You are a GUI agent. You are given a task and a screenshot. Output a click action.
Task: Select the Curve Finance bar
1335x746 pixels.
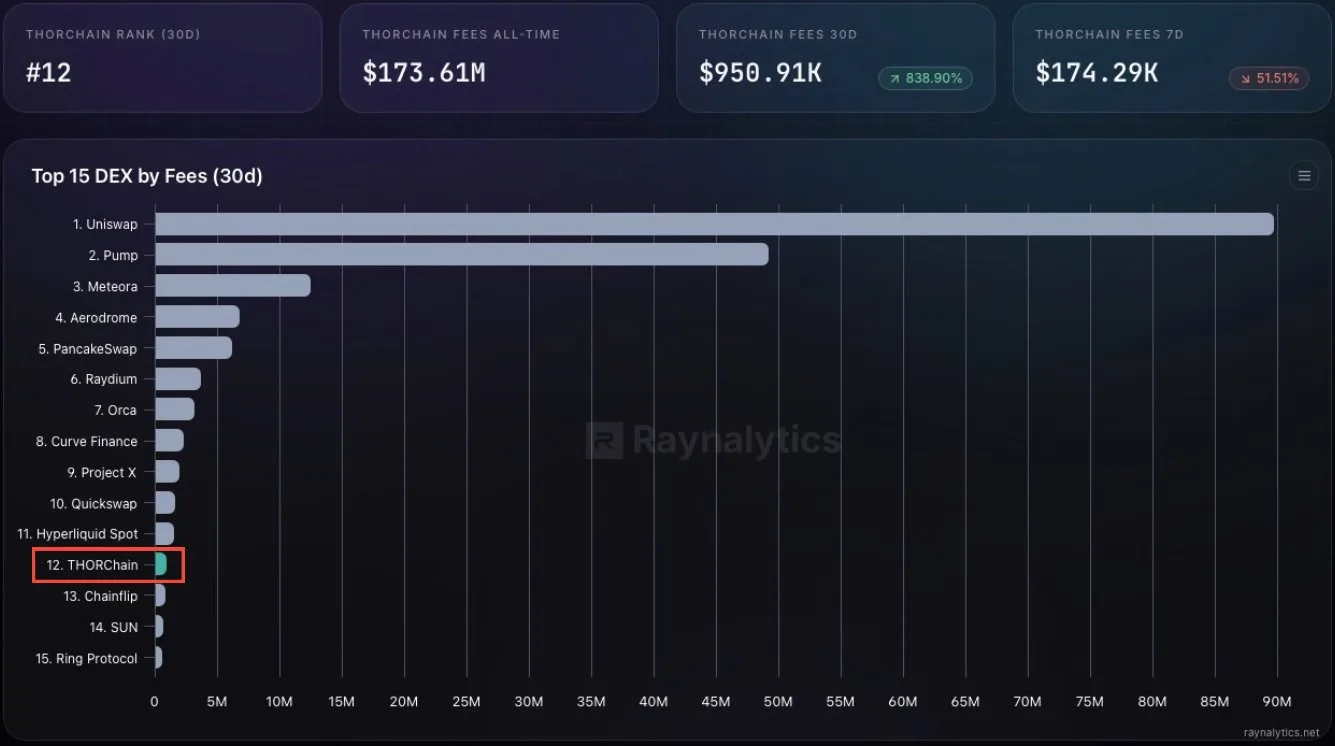pyautogui.click(x=169, y=441)
